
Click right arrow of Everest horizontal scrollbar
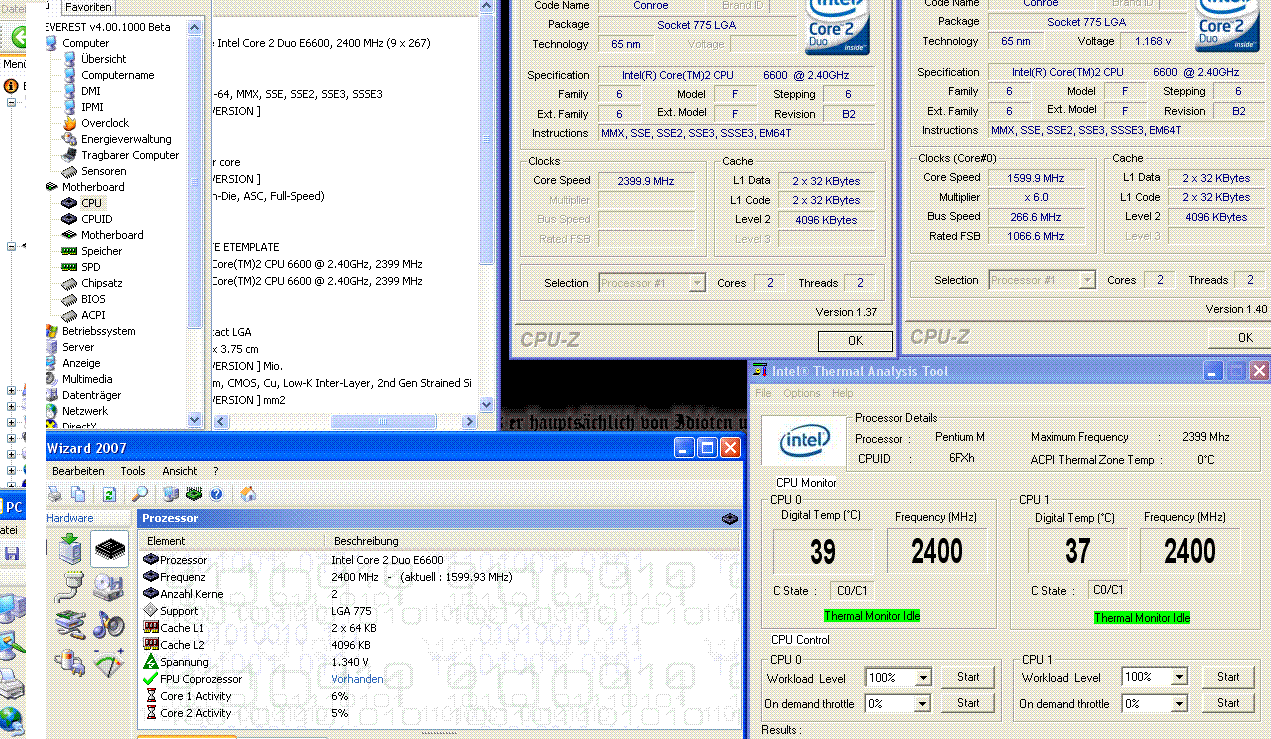click(x=471, y=421)
